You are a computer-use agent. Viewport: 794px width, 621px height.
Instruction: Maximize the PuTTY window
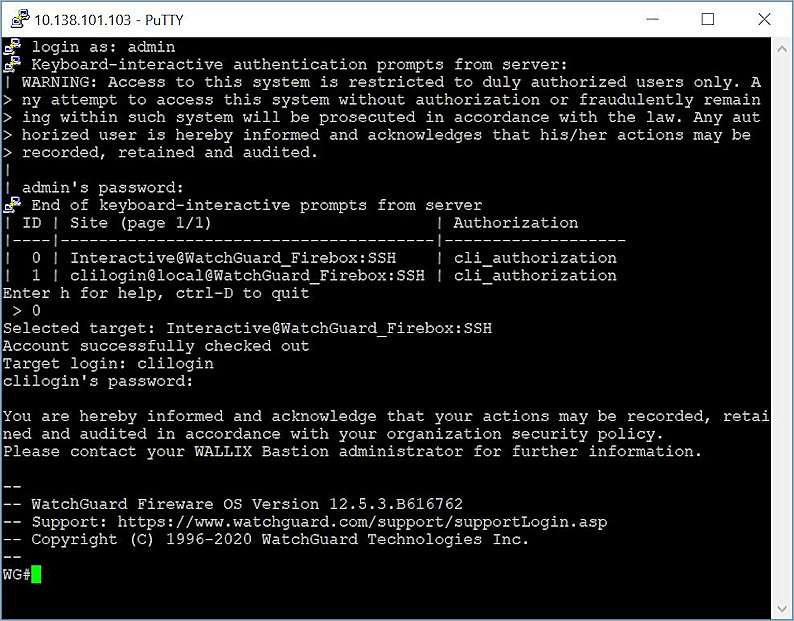[708, 19]
